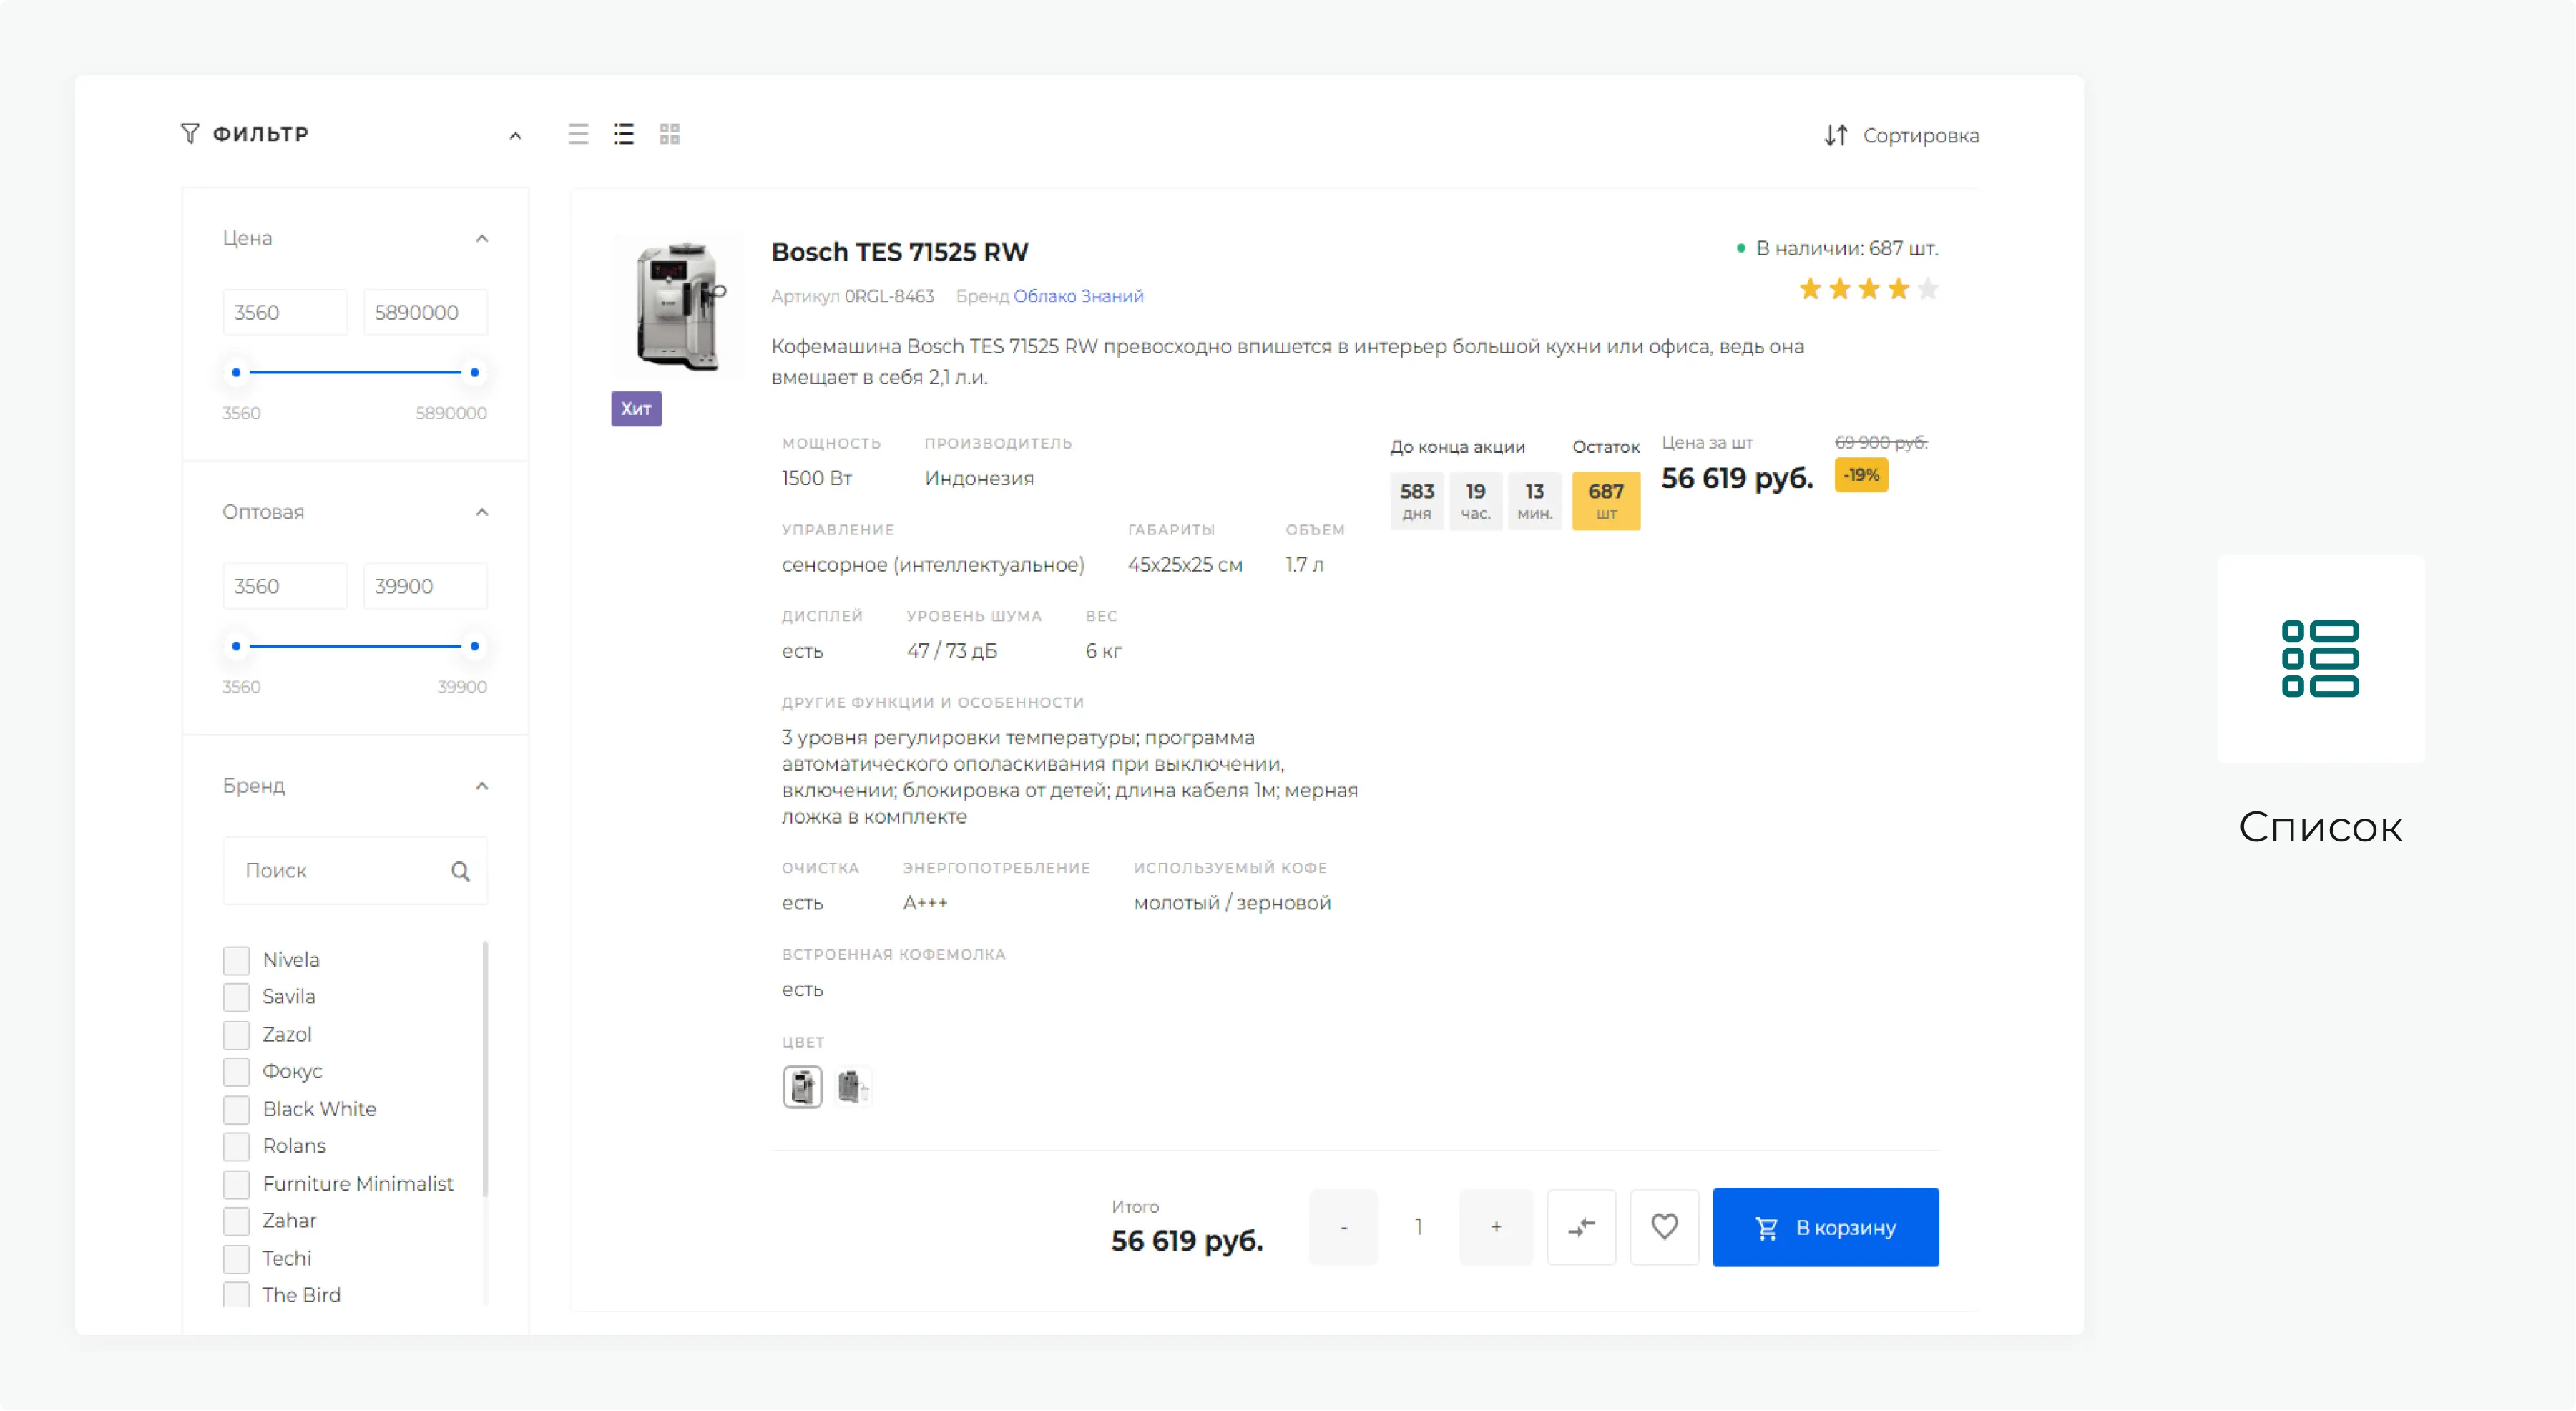Add product to compare with arrows icon
This screenshot has height=1411, width=2576.
coord(1581,1227)
